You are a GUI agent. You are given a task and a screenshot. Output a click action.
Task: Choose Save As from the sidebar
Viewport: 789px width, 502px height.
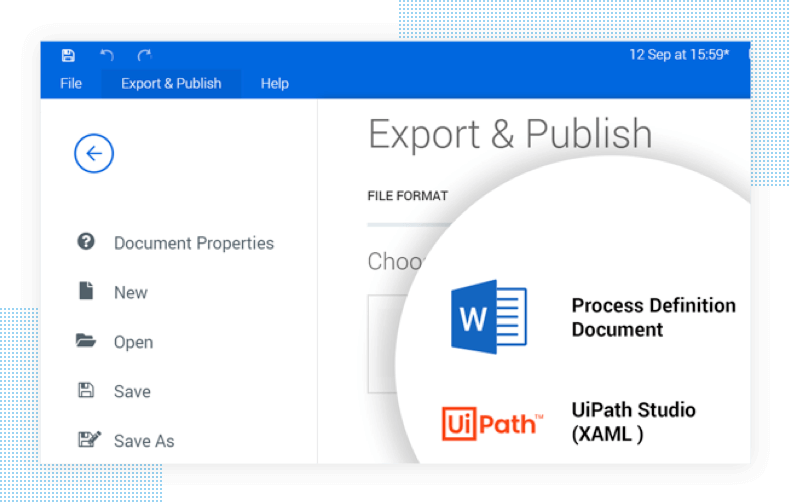coord(144,441)
